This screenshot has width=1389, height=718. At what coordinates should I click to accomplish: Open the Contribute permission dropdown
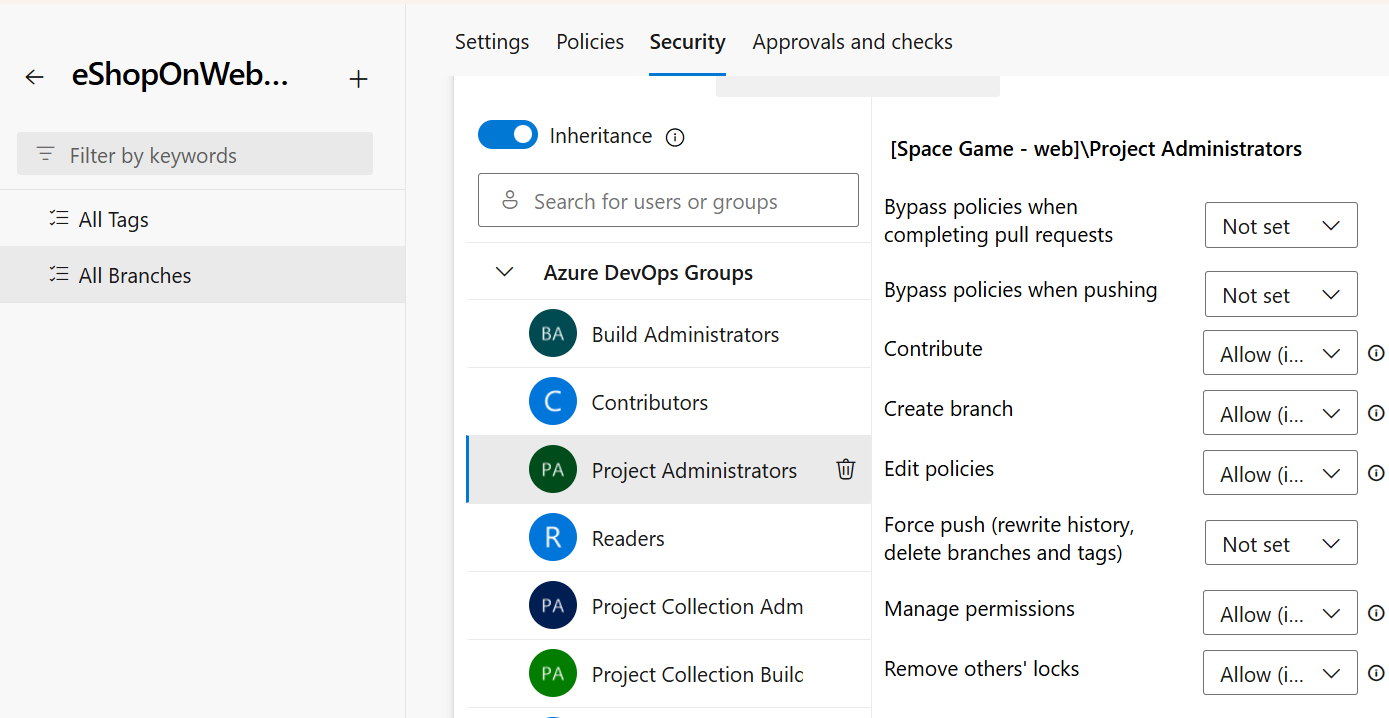tap(1280, 354)
